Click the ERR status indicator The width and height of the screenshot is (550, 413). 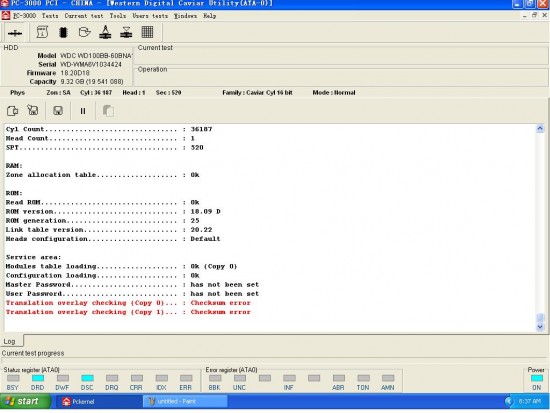(x=186, y=378)
